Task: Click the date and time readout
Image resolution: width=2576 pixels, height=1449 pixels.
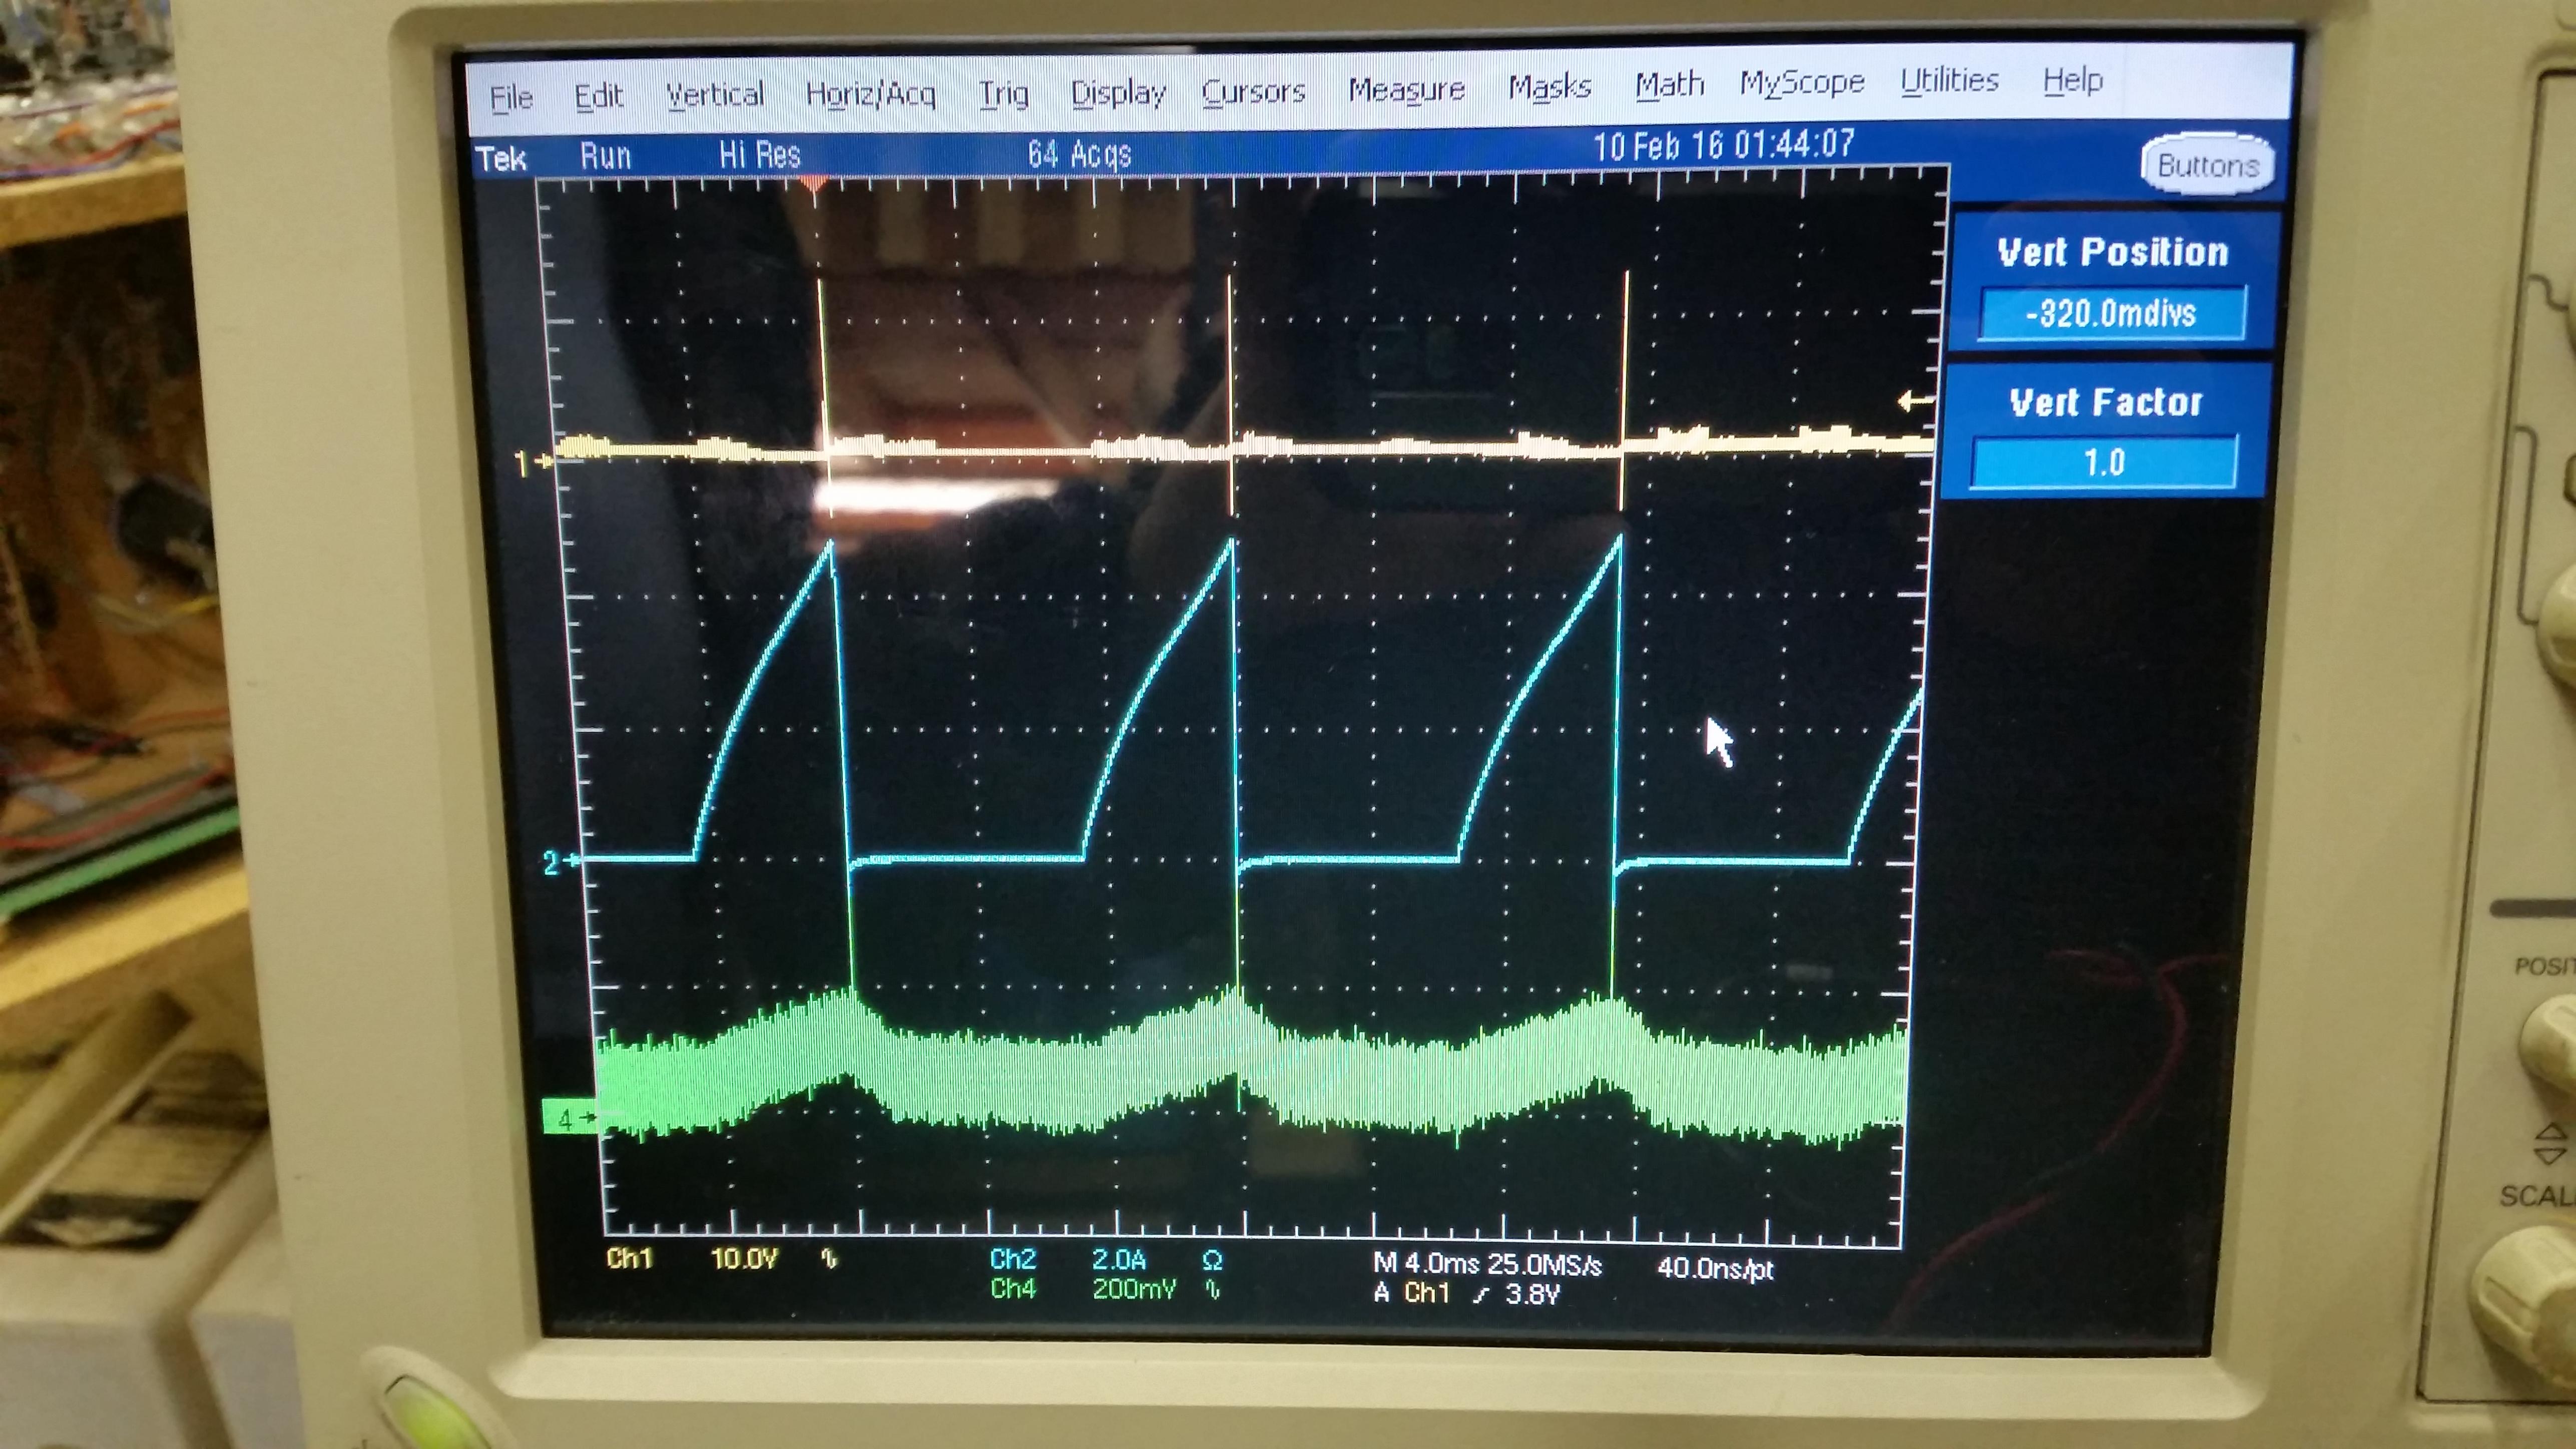Action: [1724, 146]
